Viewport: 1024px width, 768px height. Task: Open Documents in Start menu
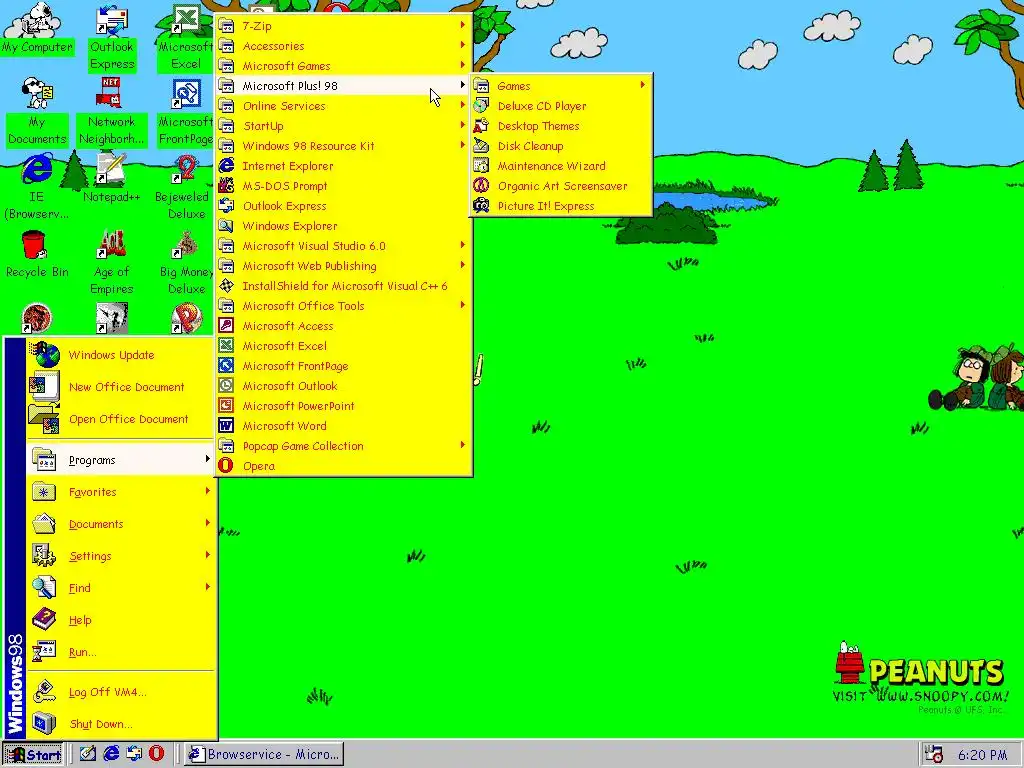[x=120, y=524]
